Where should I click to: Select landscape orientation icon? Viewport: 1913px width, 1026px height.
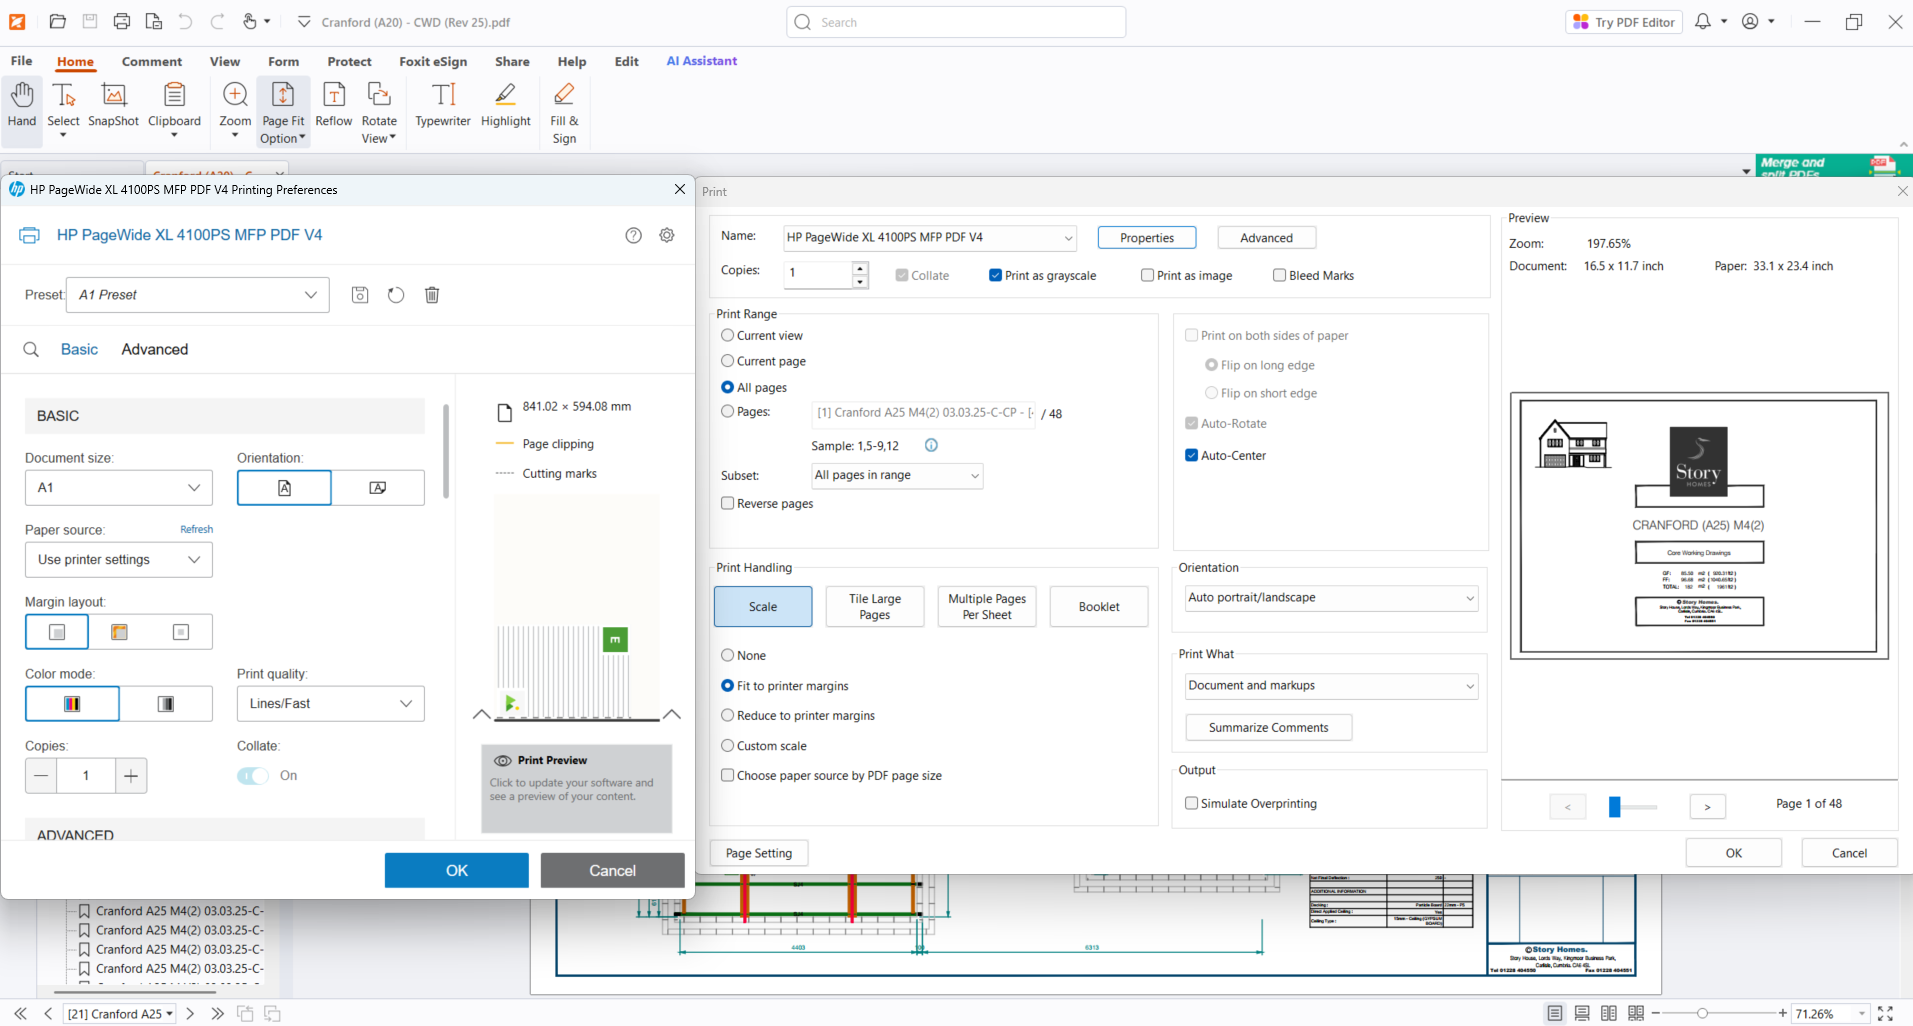coord(378,488)
